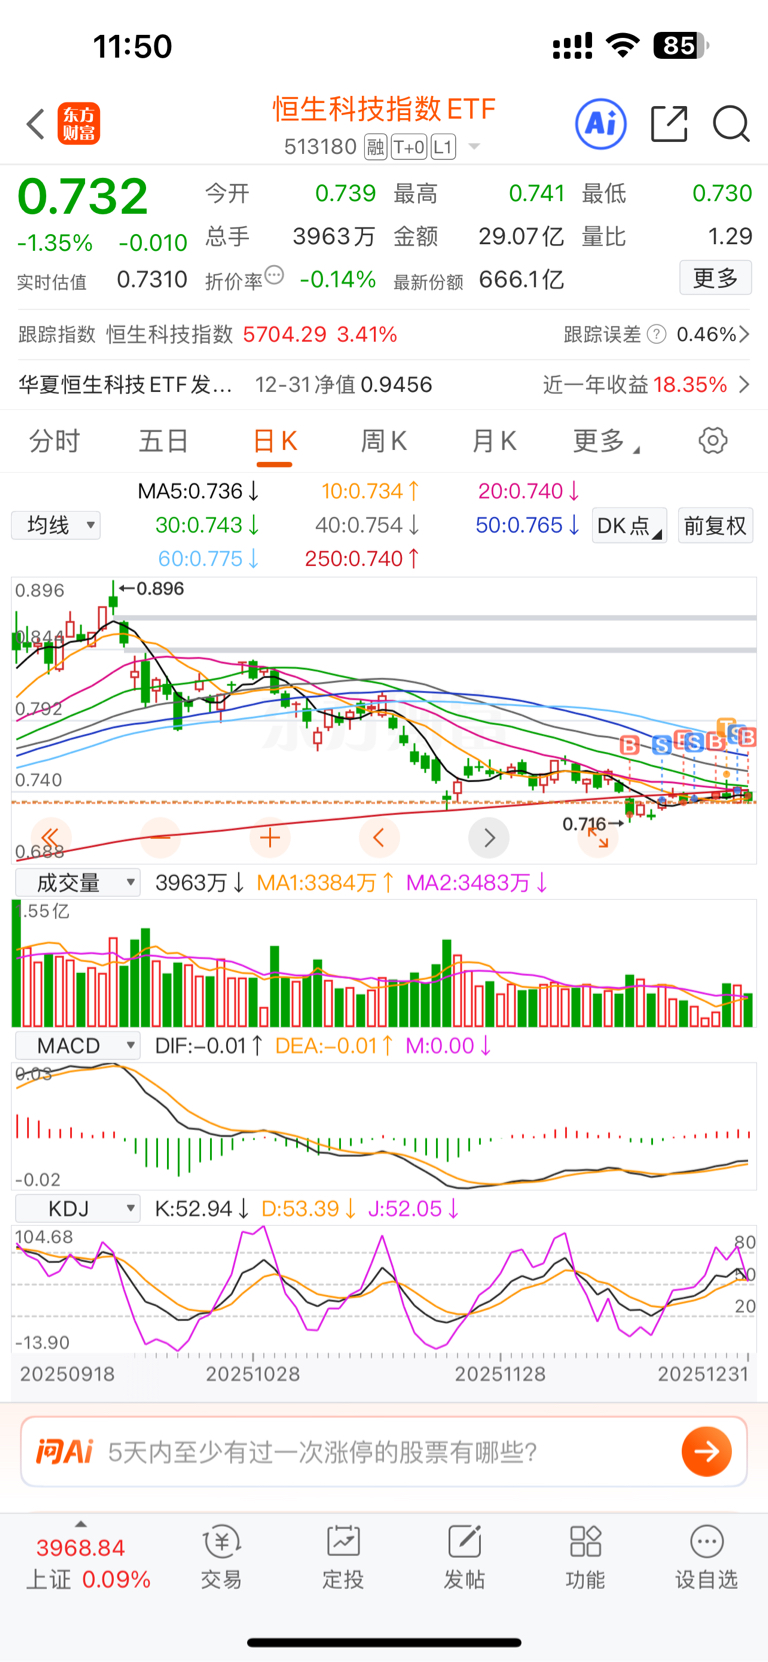The image size is (768, 1662).
Task: Open the MACD indicator dropdown
Action: point(78,1045)
